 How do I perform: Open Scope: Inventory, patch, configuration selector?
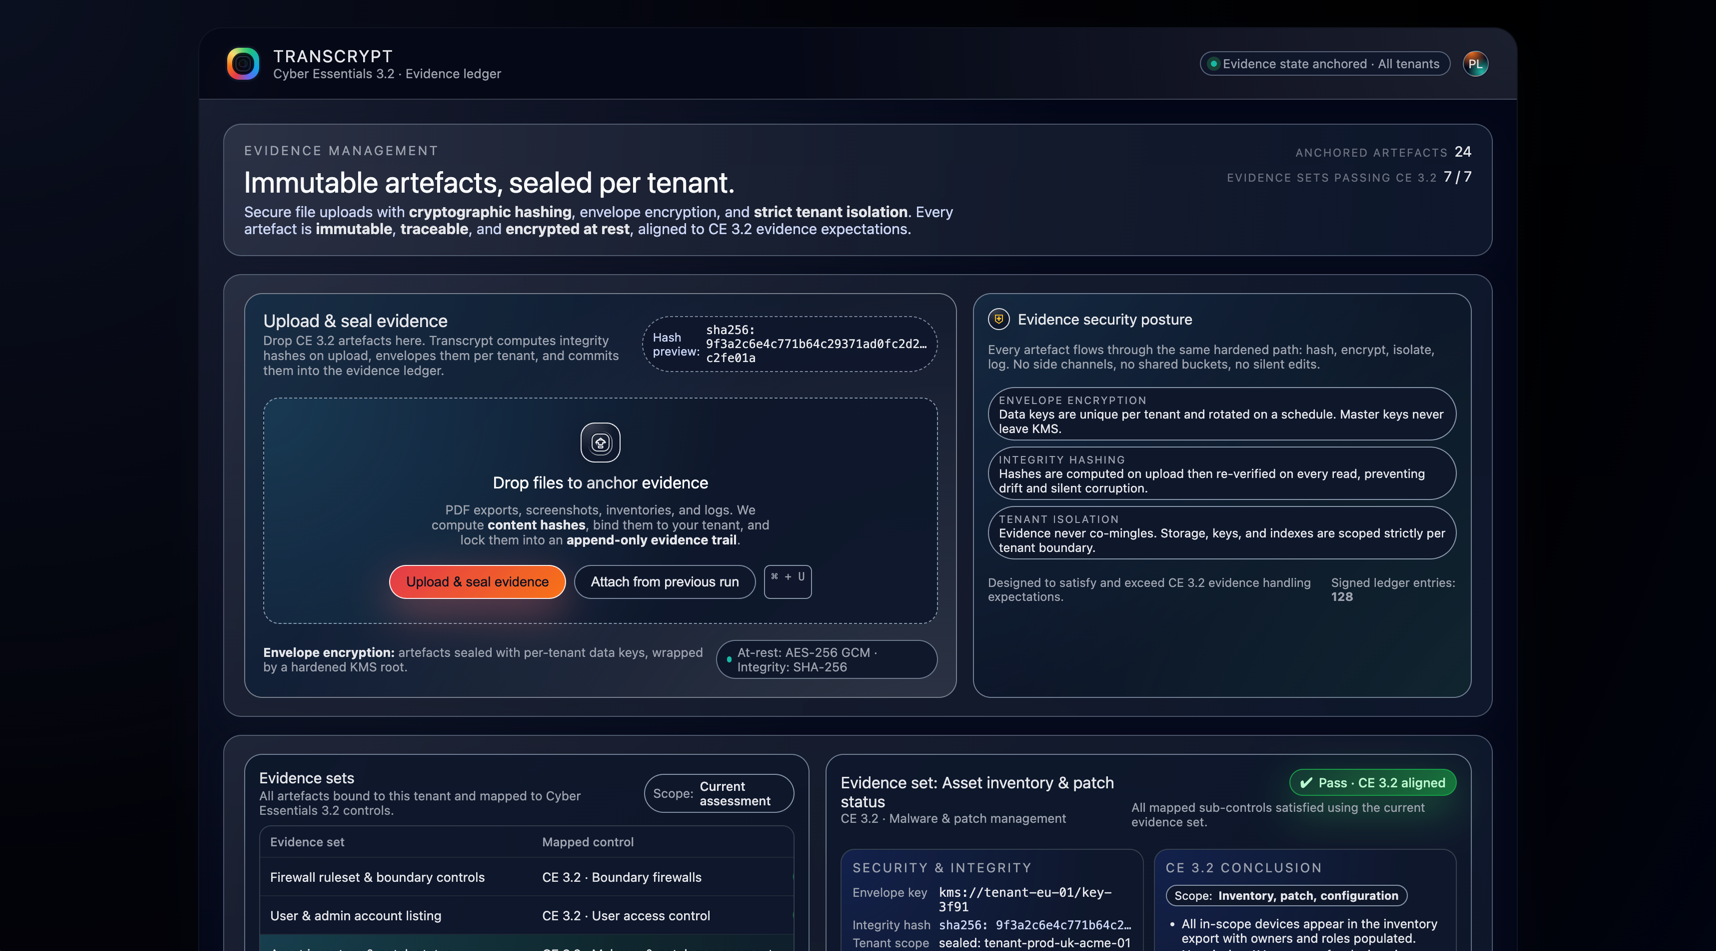pos(1286,896)
